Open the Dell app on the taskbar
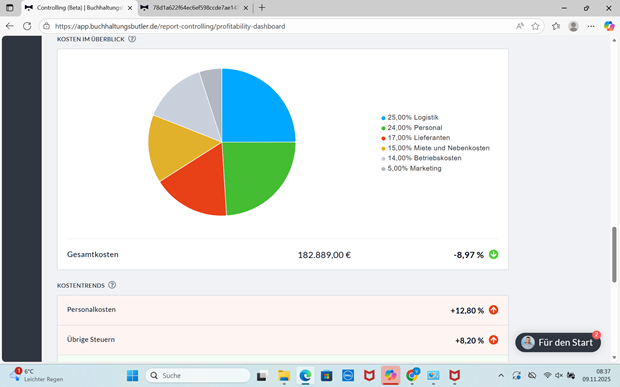This screenshot has width=620, height=387. pos(348,375)
